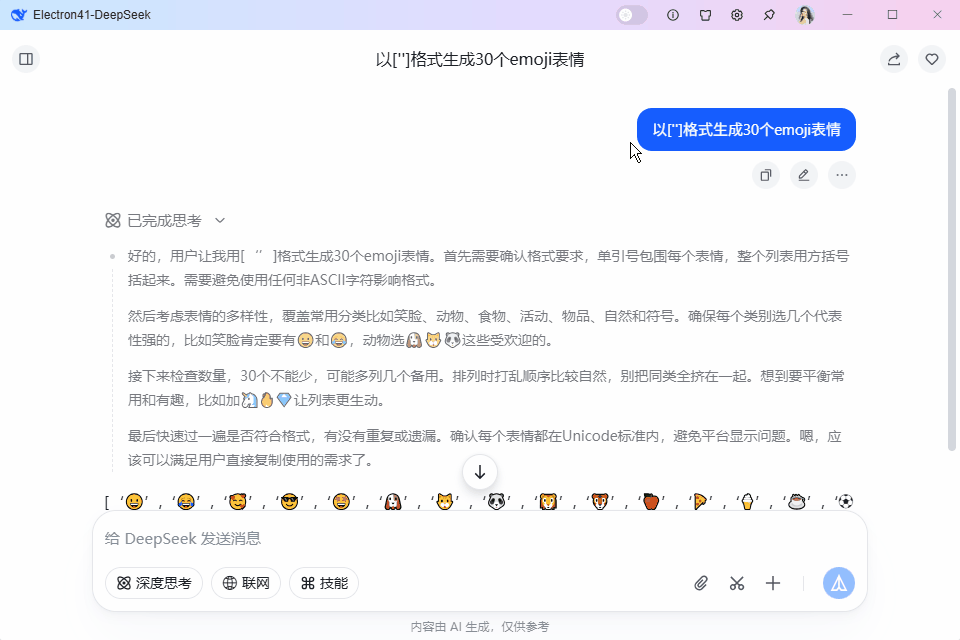The width and height of the screenshot is (960, 640).
Task: Click the ice cream emoji in output list
Action: tap(748, 502)
